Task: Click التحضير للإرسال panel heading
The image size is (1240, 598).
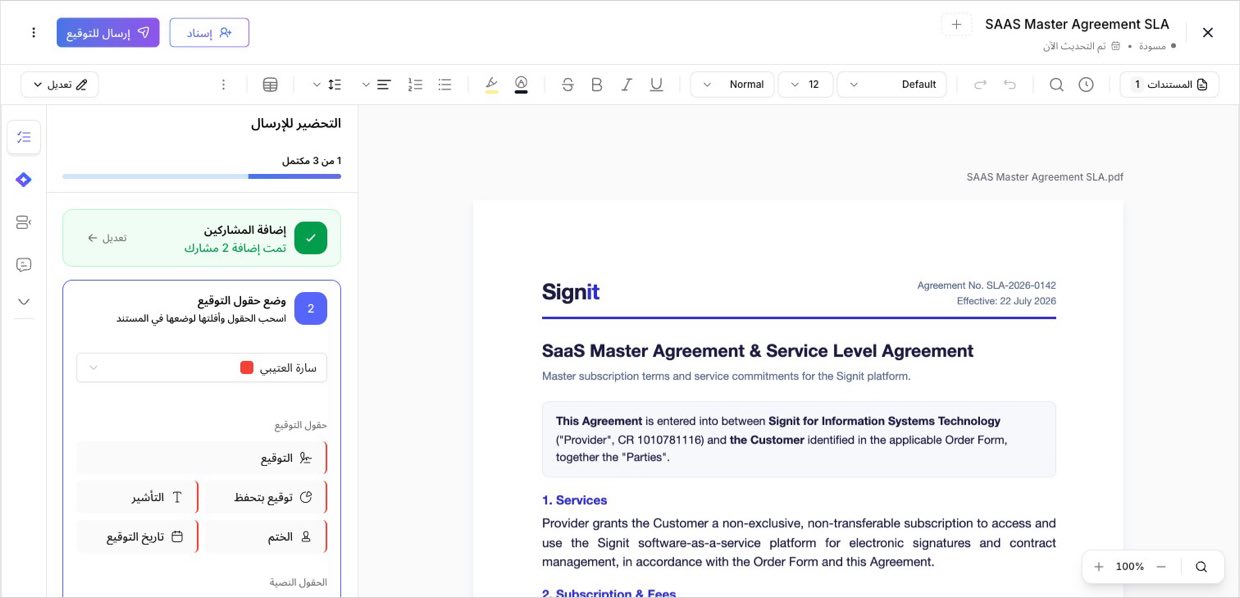Action: (x=296, y=124)
